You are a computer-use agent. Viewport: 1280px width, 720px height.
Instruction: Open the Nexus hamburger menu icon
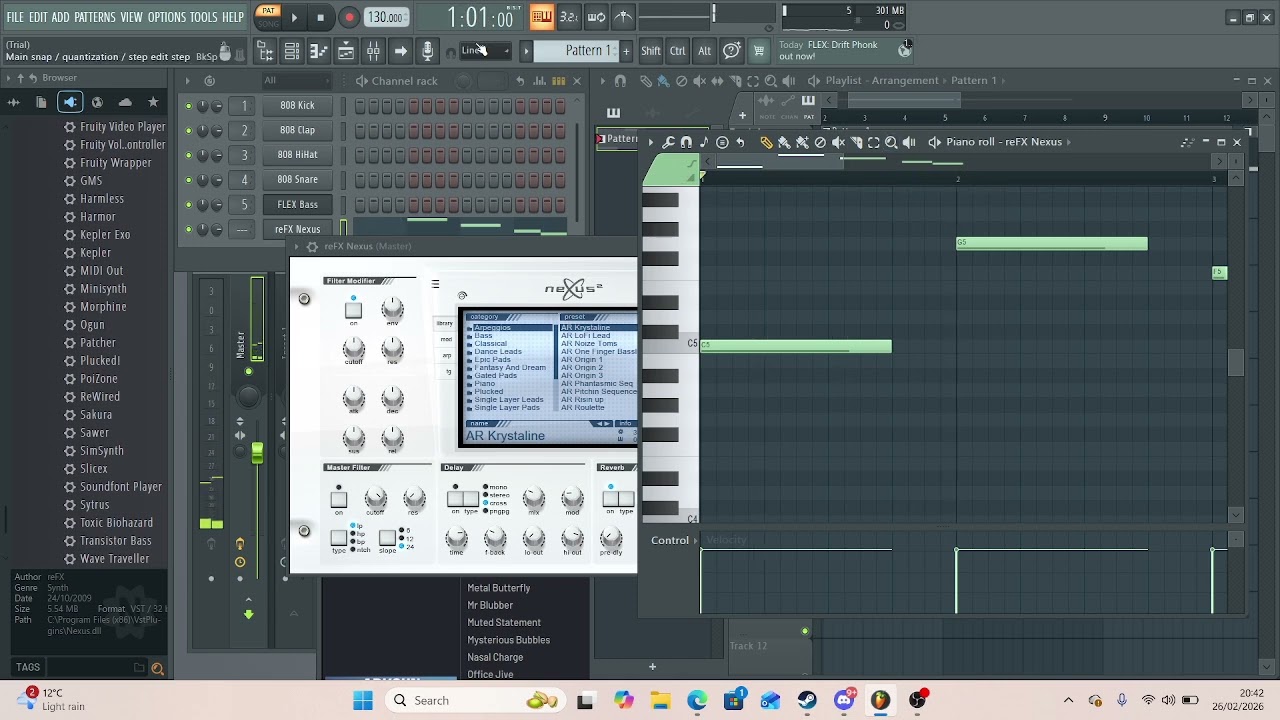point(435,284)
